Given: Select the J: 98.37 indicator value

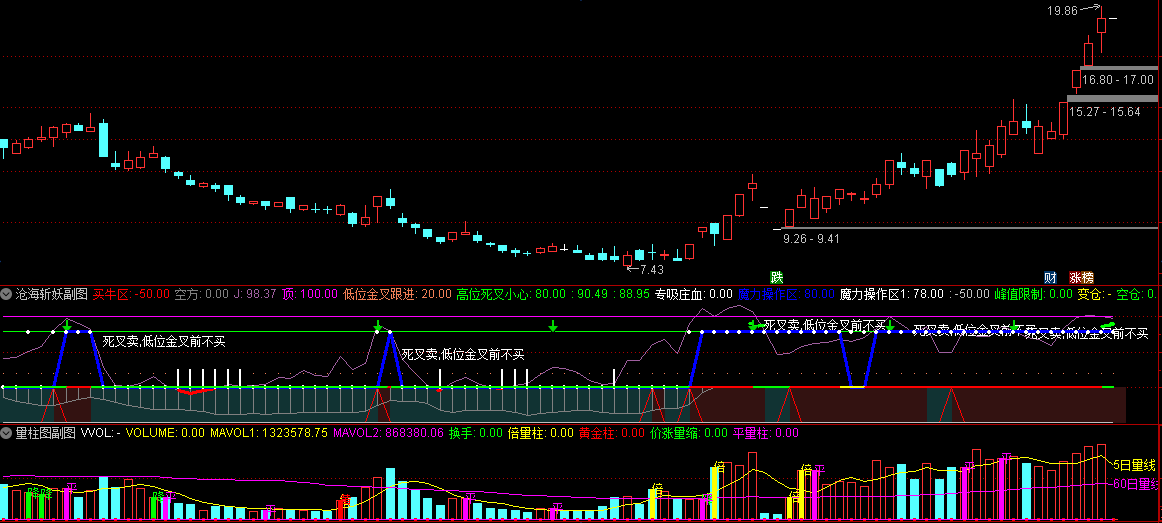Looking at the screenshot, I should pos(254,294).
